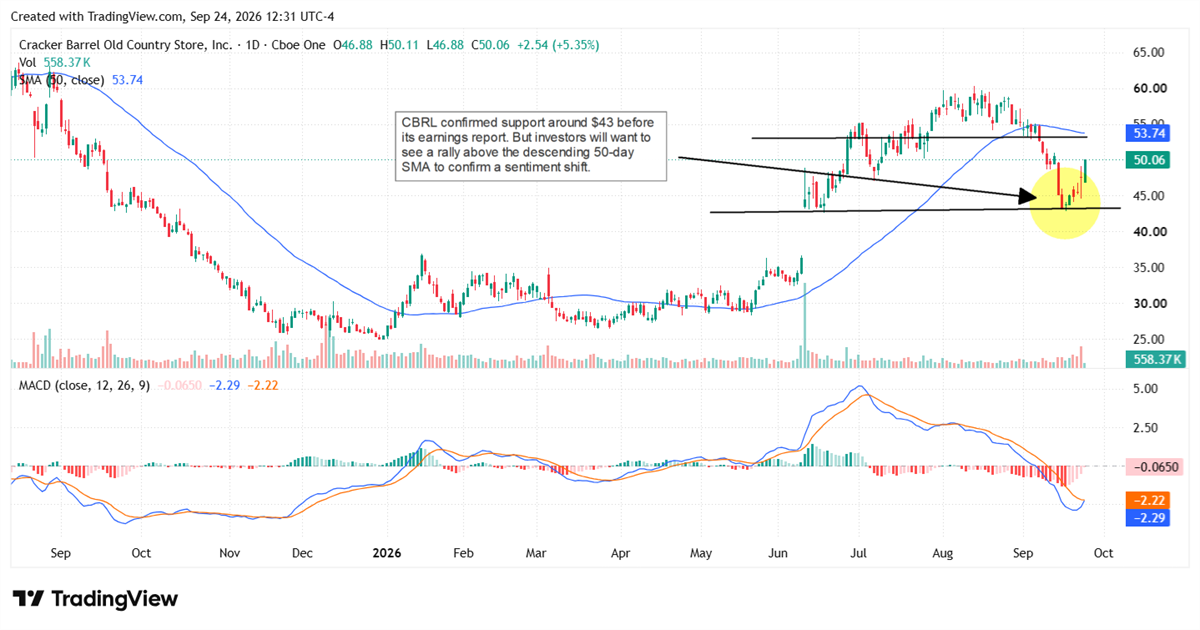Click the 25.00 price axis label
This screenshot has height=630, width=1200.
coord(1151,340)
